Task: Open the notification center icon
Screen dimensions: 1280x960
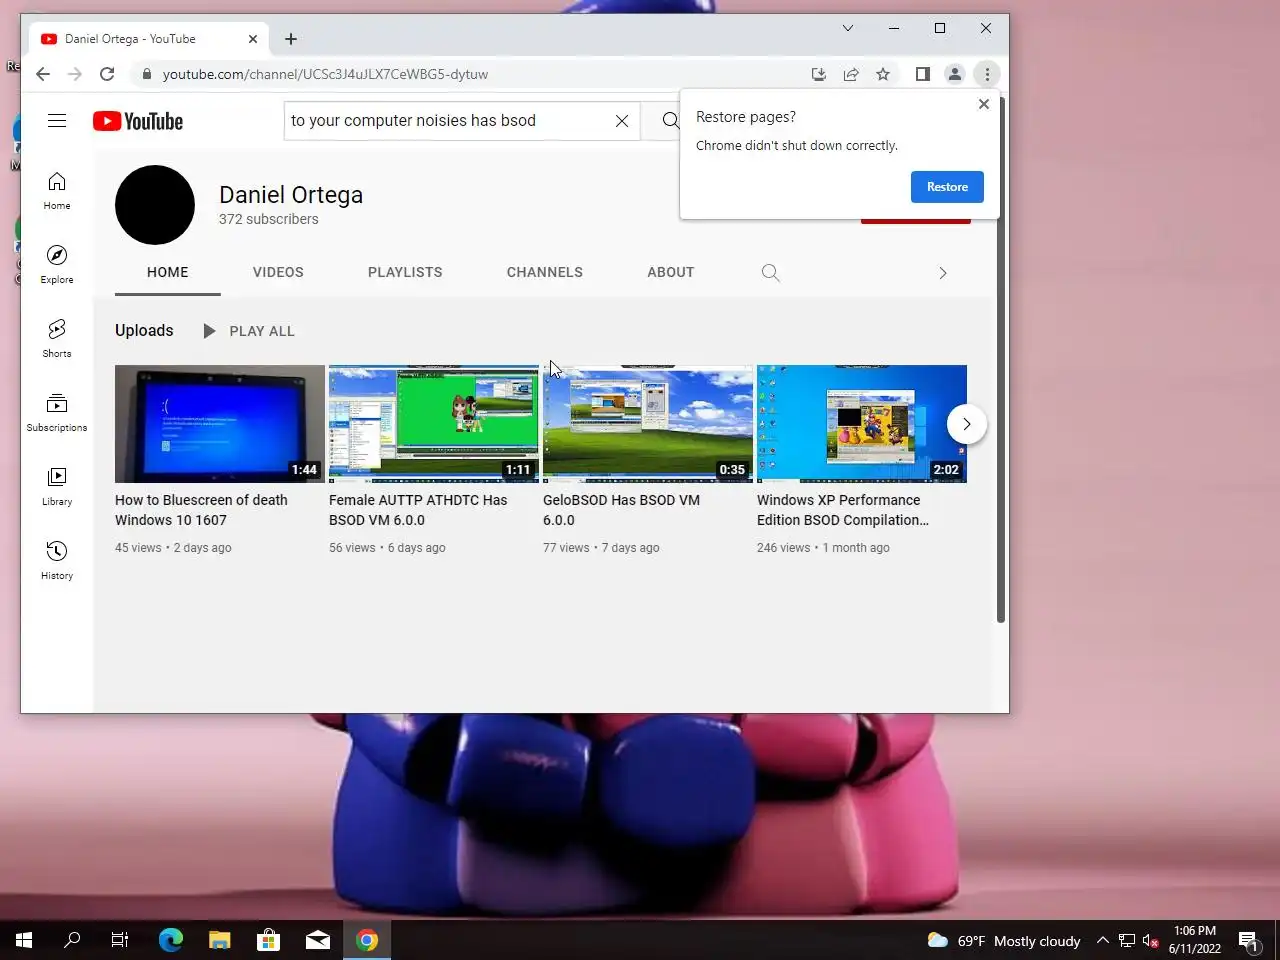Action: (x=1249, y=940)
